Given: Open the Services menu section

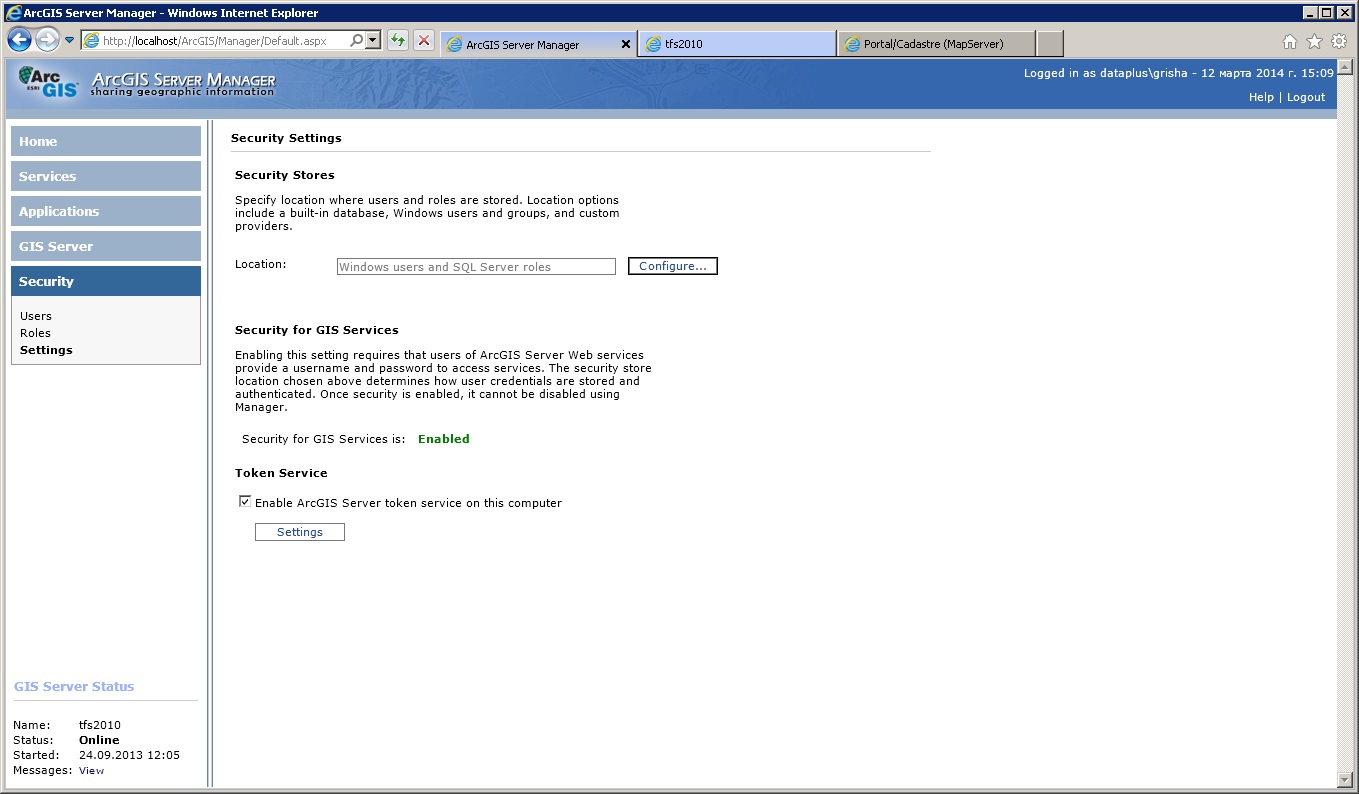Looking at the screenshot, I should coord(106,176).
